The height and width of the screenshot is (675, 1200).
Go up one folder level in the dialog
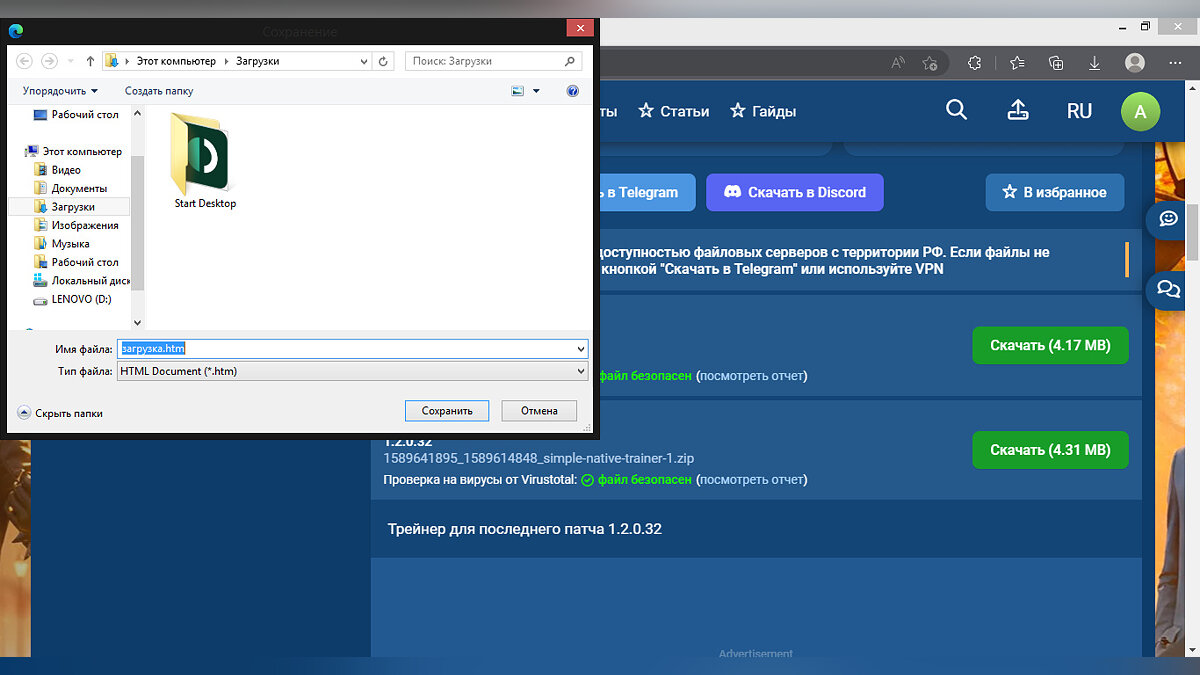coord(90,61)
